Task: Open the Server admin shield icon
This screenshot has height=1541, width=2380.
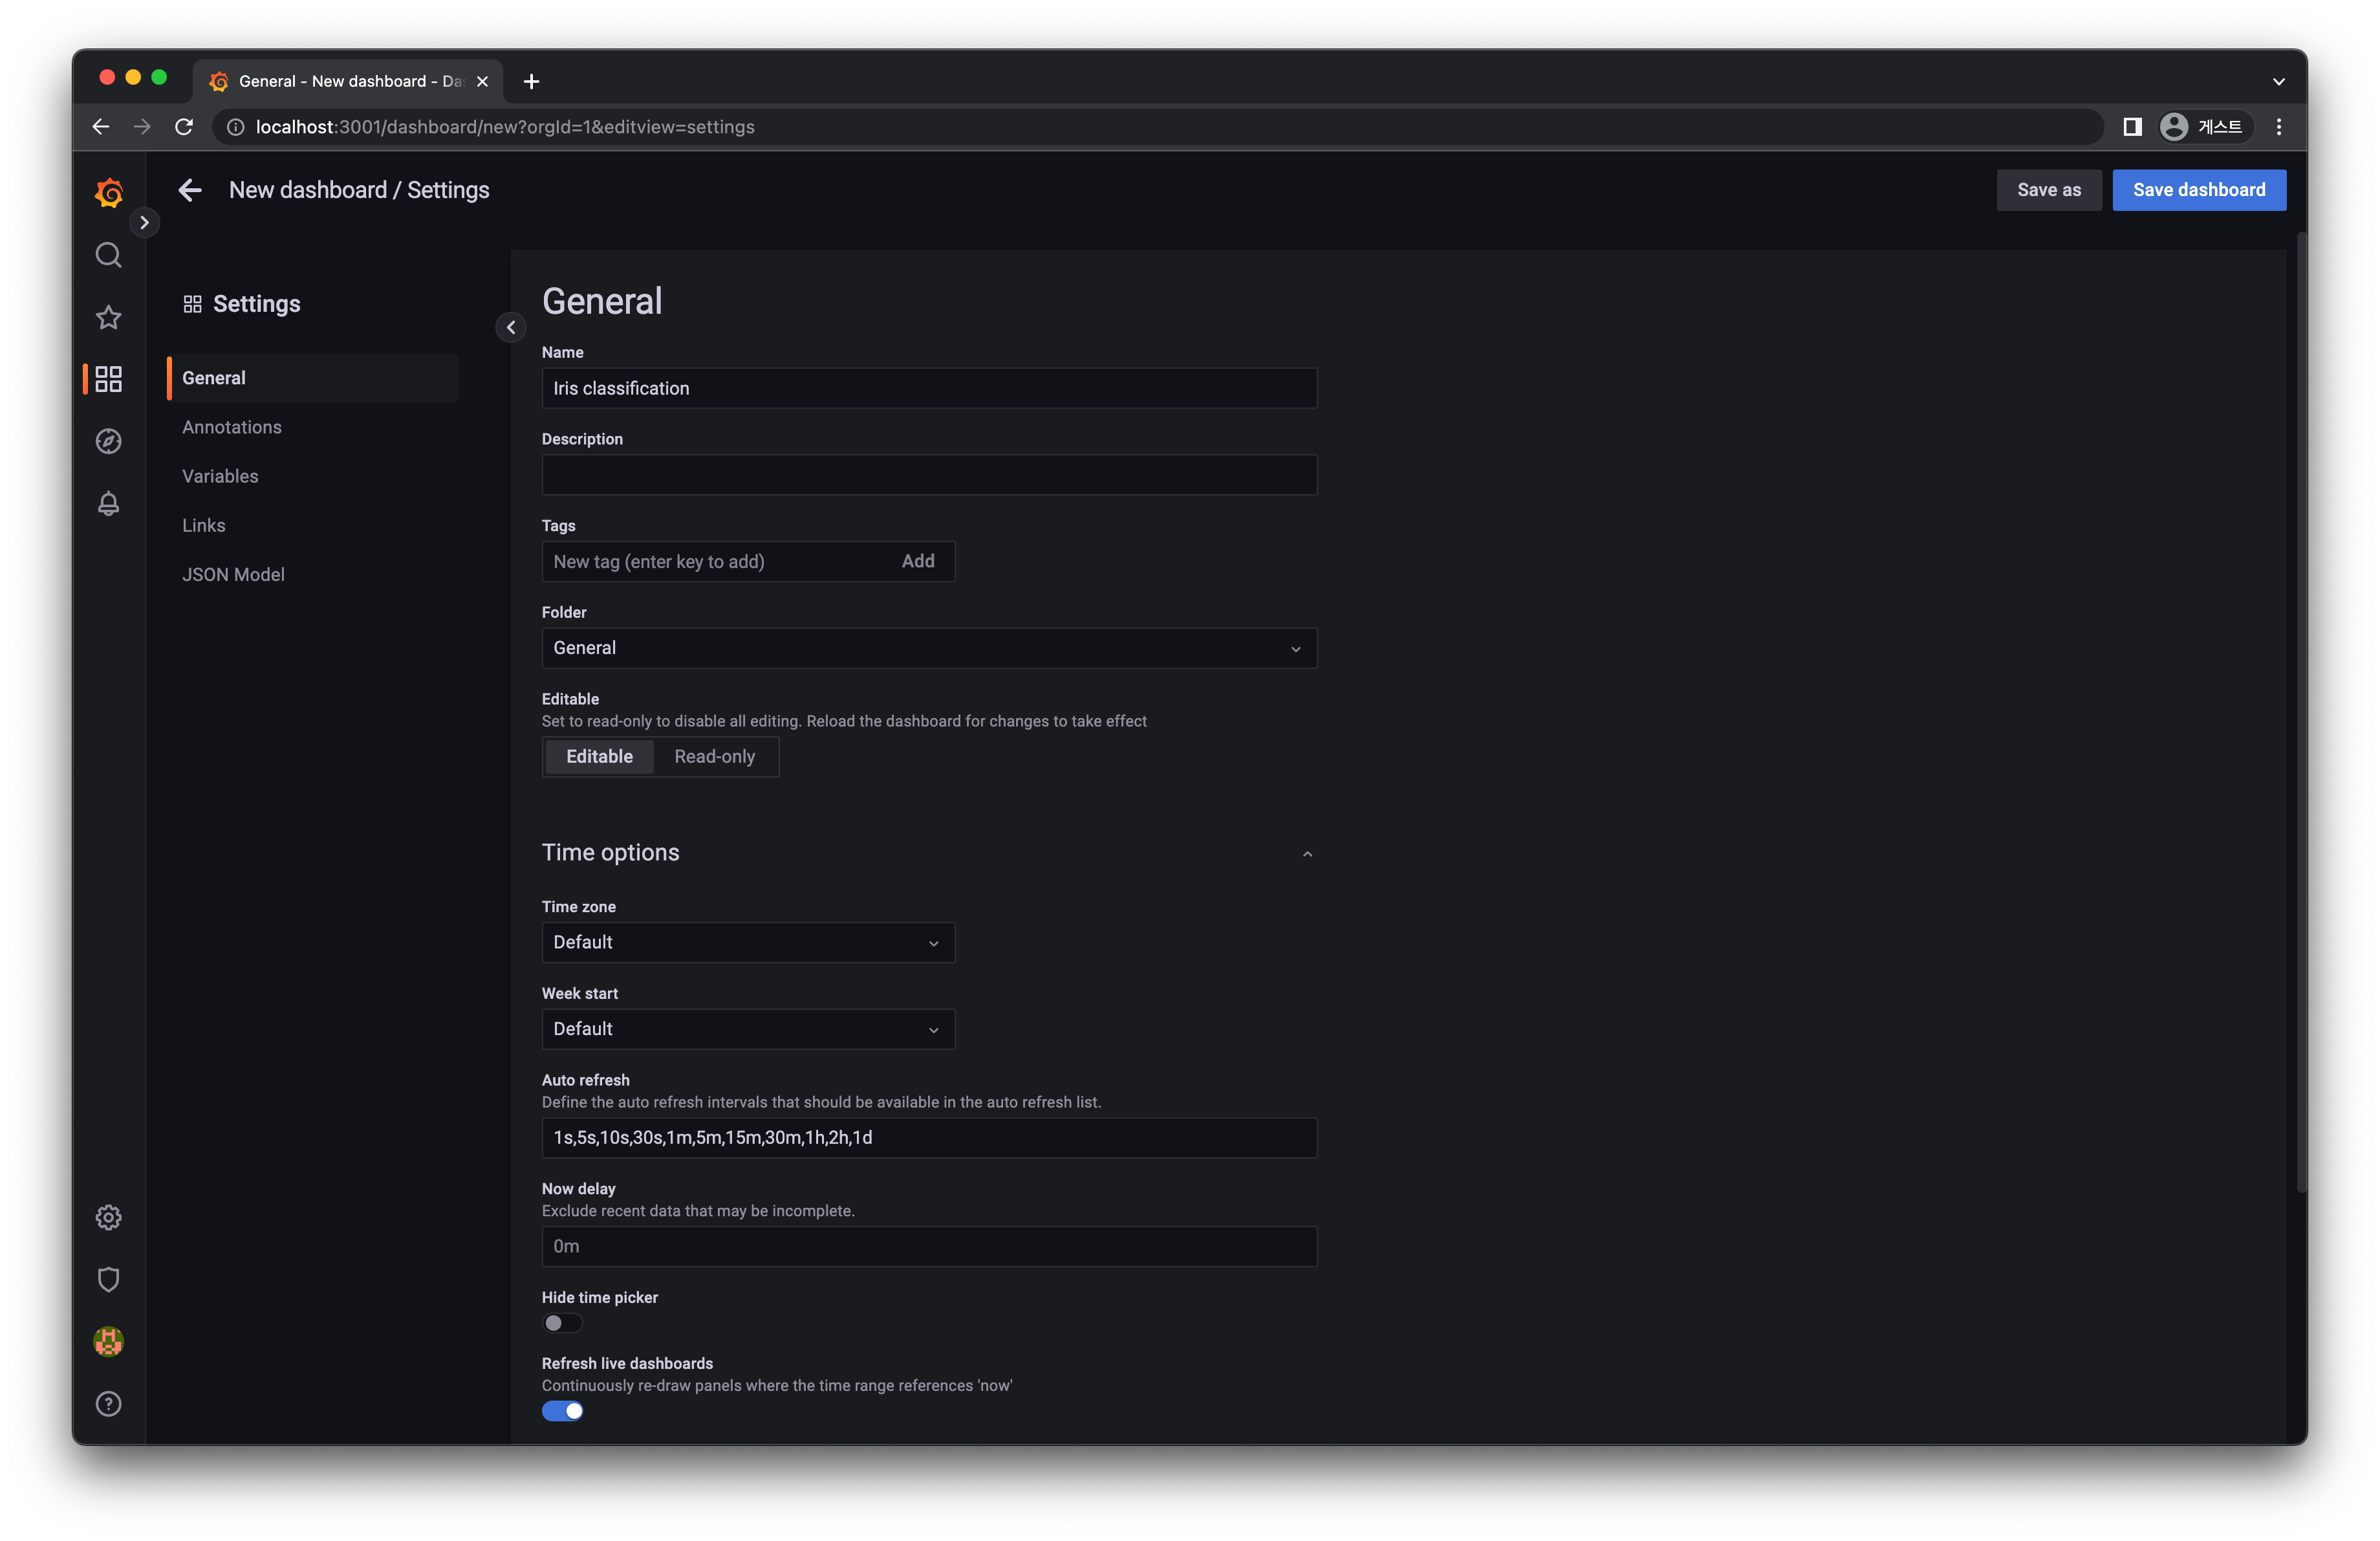Action: point(109,1279)
